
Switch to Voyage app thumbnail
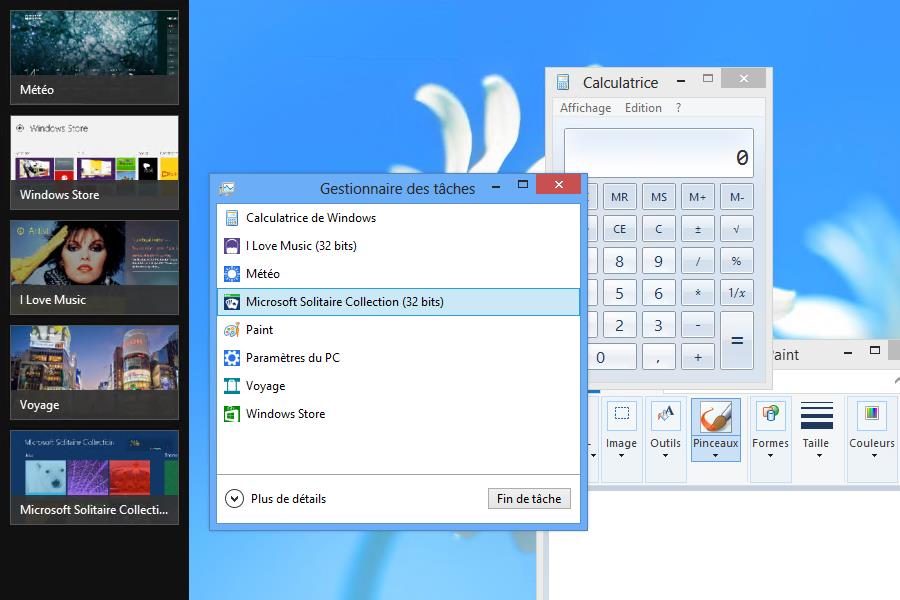pos(94,373)
